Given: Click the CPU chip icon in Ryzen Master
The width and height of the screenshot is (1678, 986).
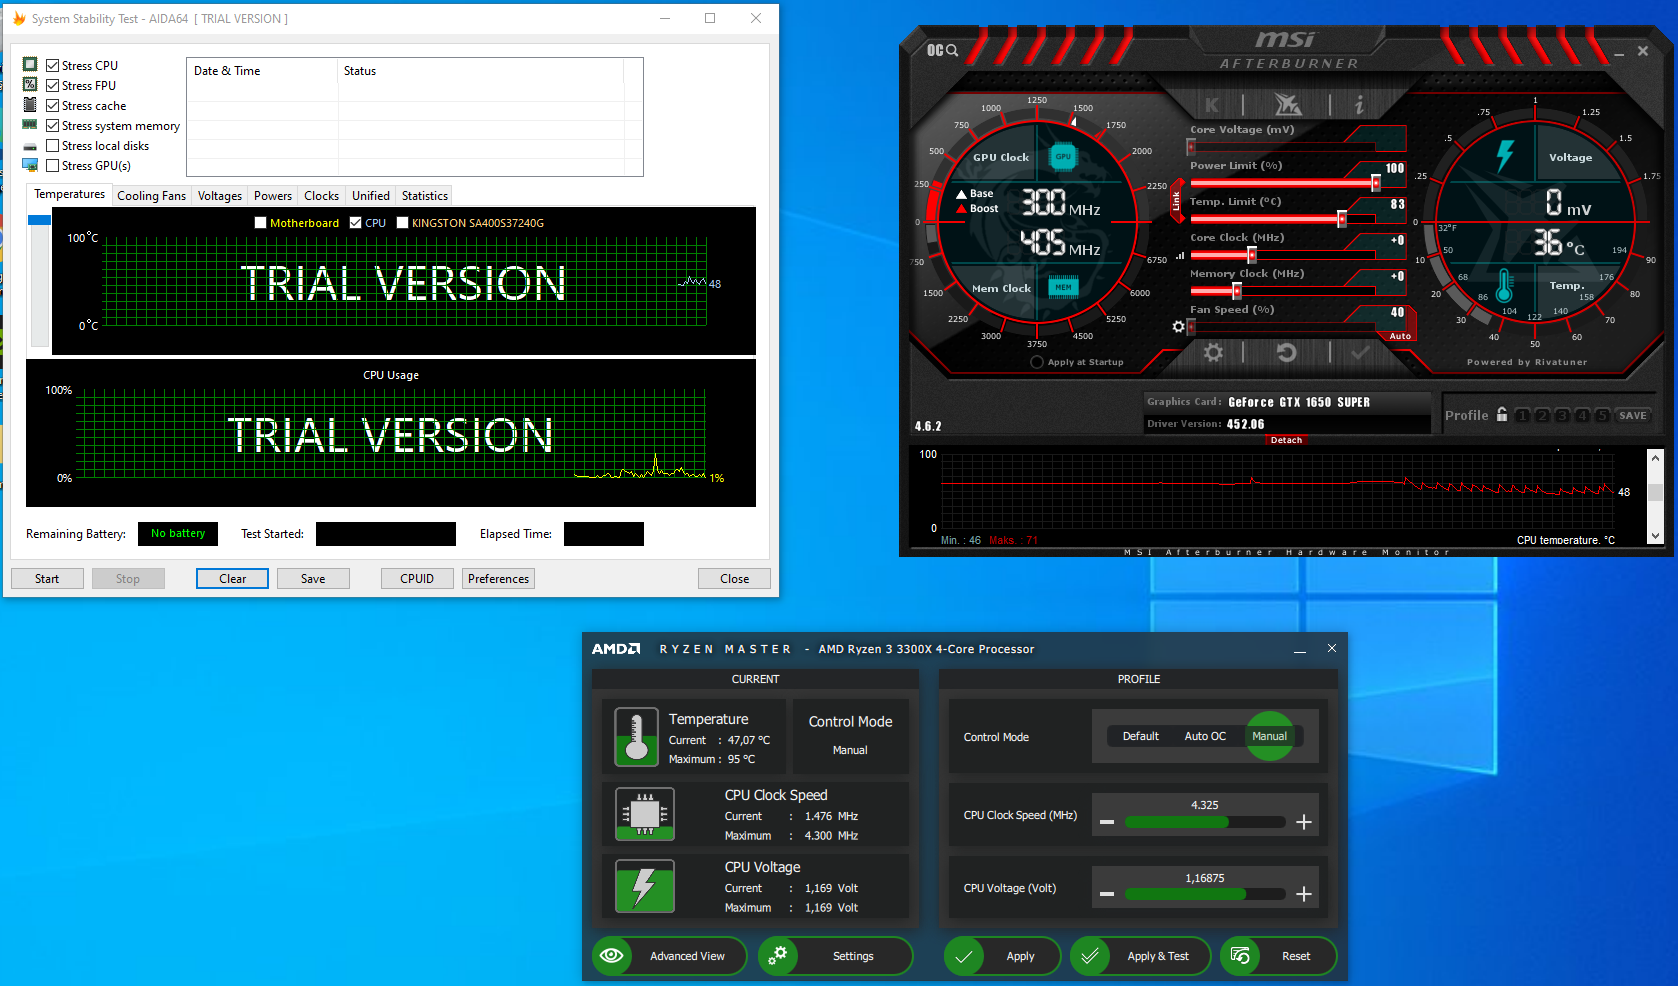Looking at the screenshot, I should 645,814.
